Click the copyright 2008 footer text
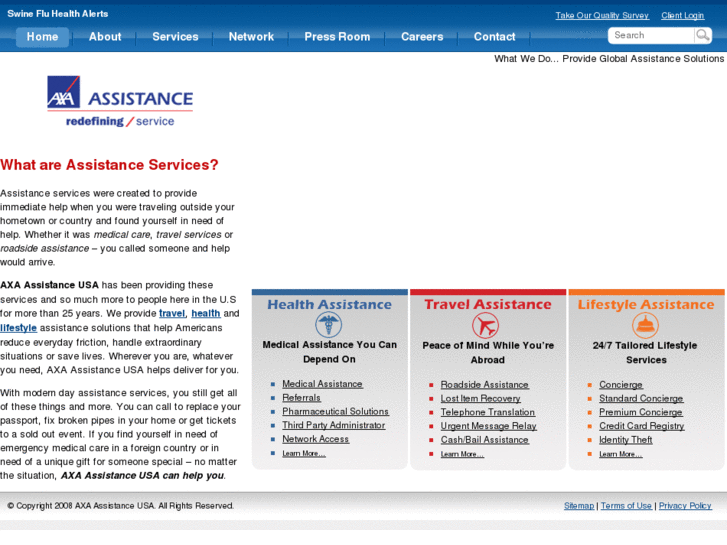 (x=121, y=506)
